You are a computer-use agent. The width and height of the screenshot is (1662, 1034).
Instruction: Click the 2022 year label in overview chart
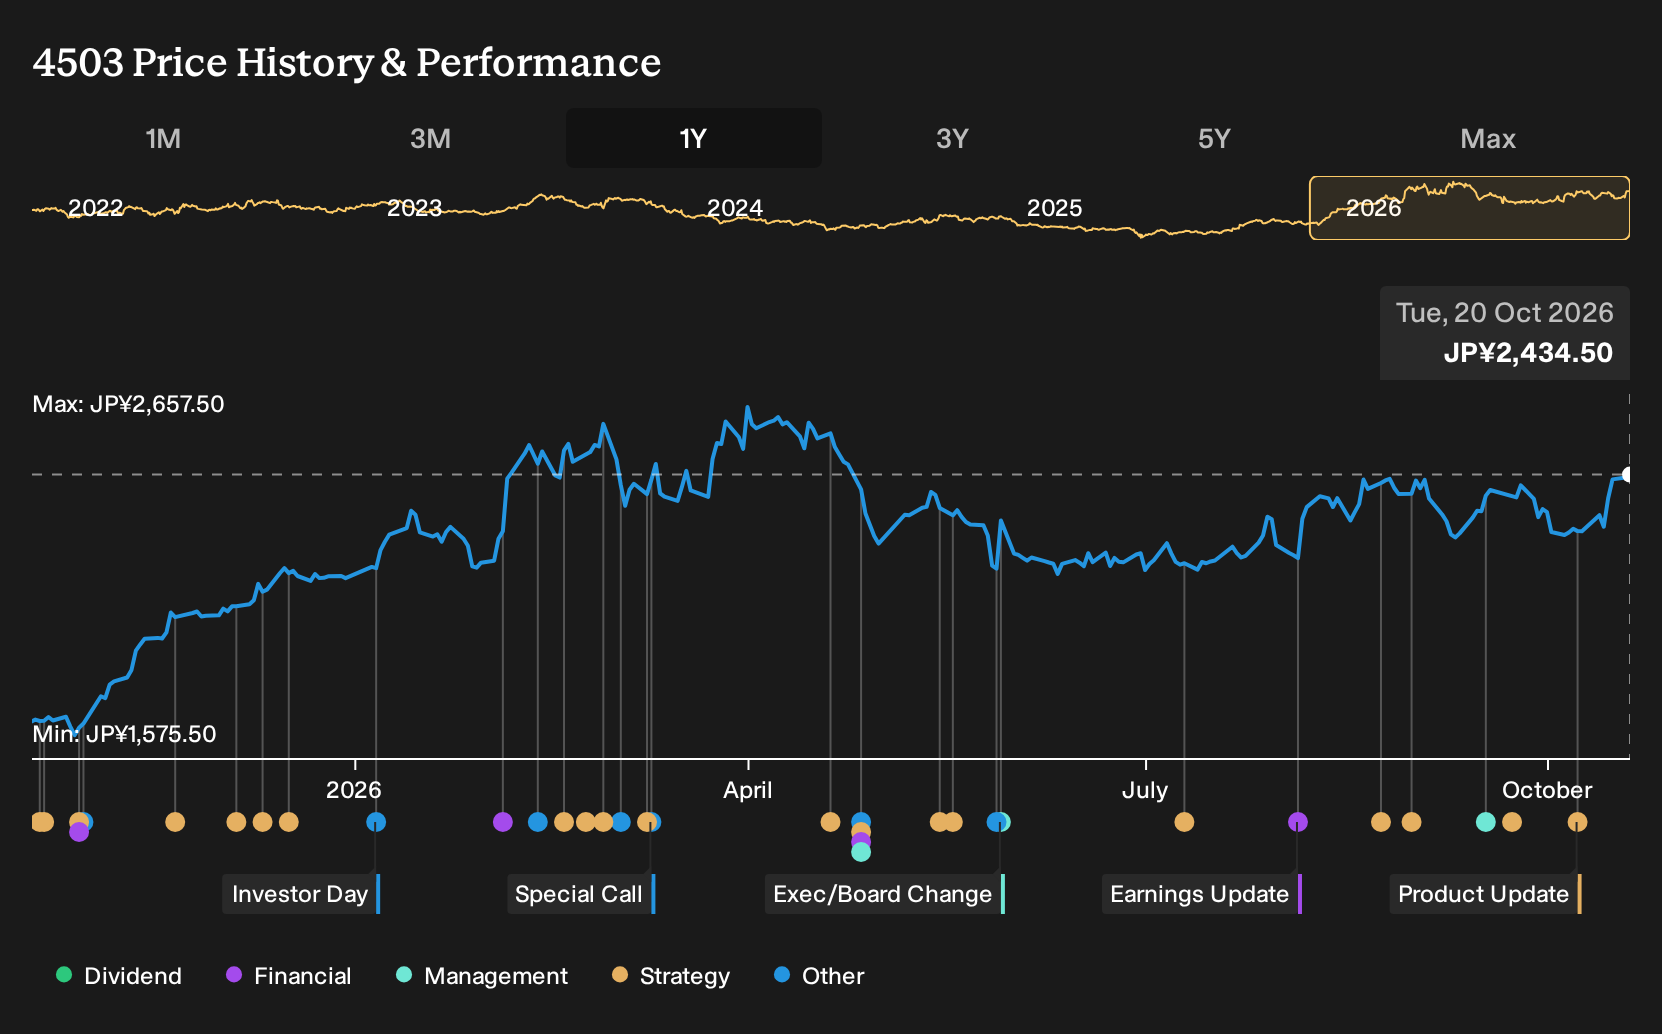pyautogui.click(x=96, y=208)
